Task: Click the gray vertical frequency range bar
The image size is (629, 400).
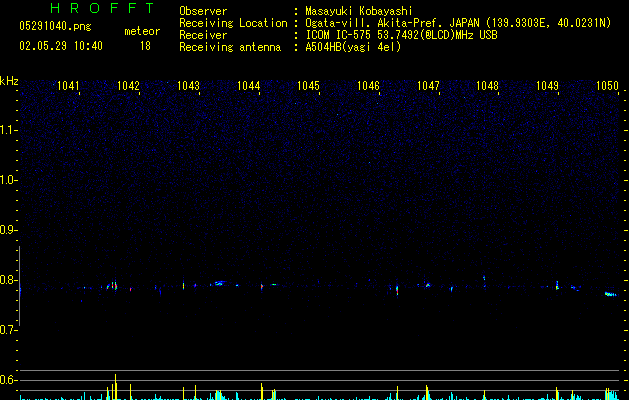Action: [20, 286]
